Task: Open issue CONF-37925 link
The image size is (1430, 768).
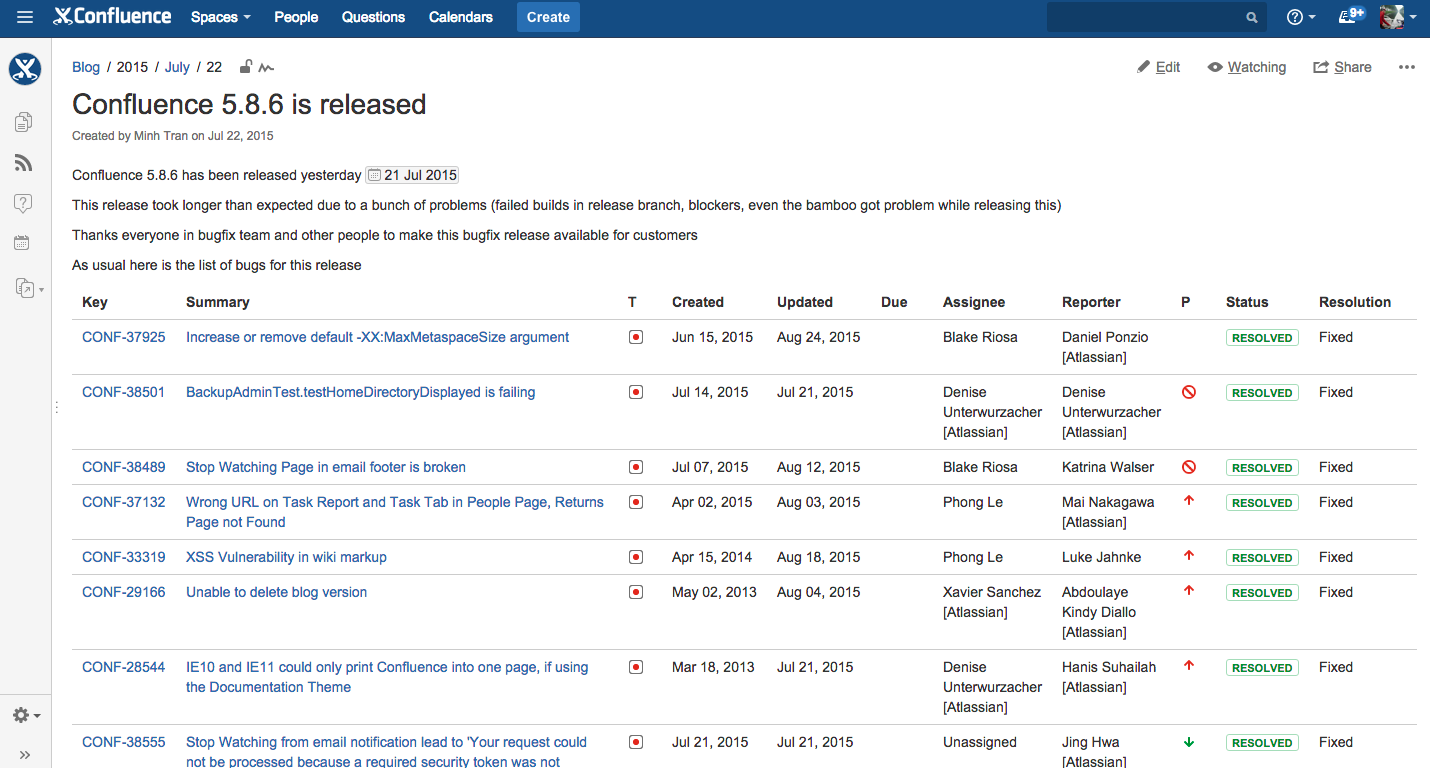Action: point(124,337)
